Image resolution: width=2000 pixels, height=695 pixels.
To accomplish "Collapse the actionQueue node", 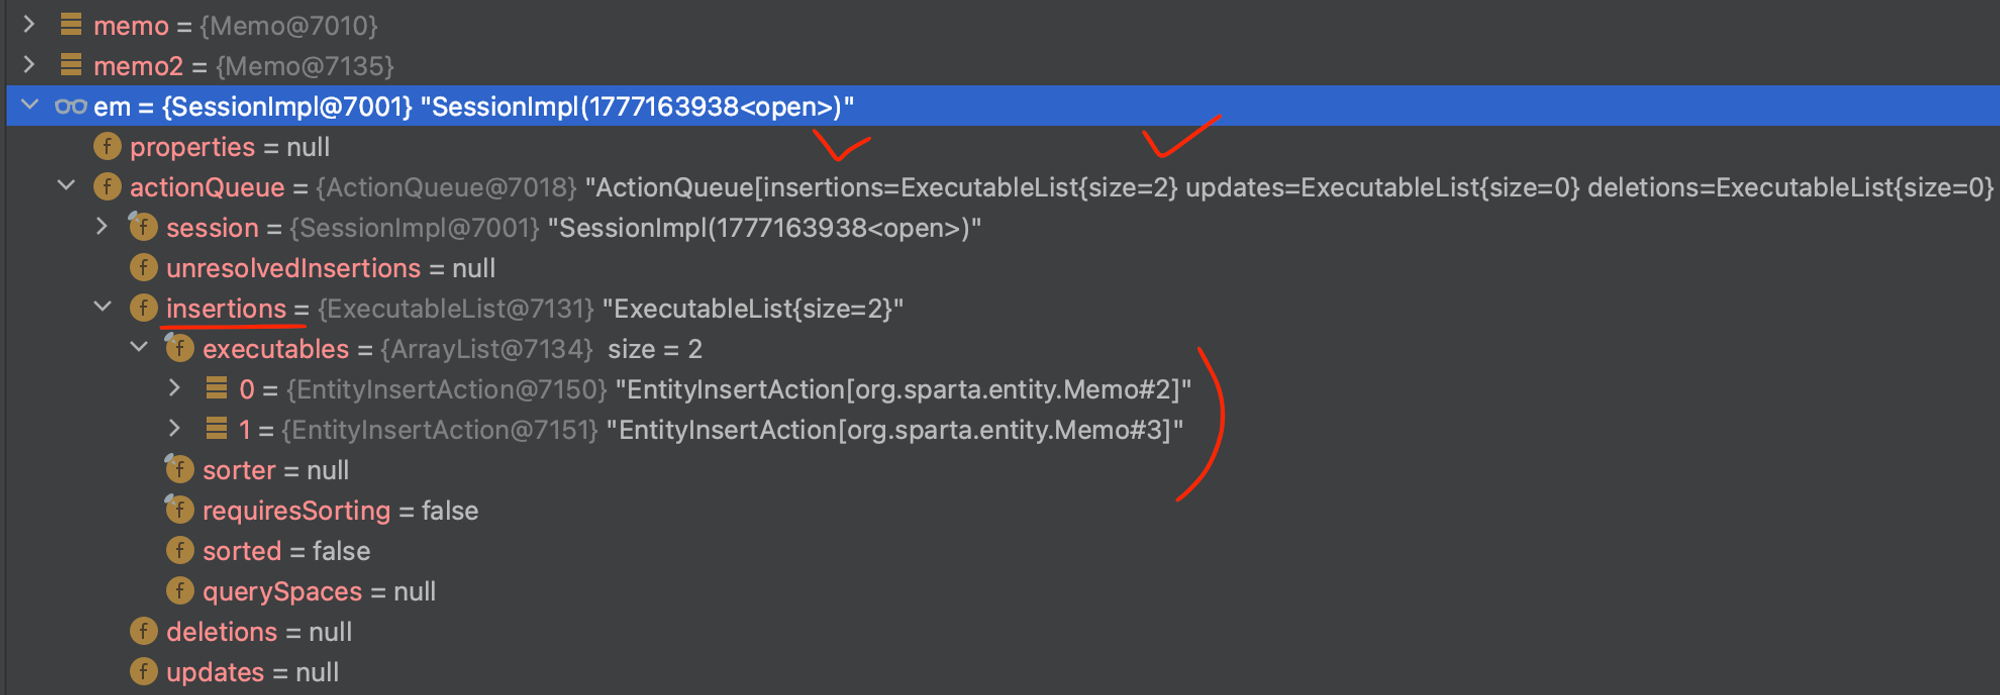I will (x=66, y=186).
